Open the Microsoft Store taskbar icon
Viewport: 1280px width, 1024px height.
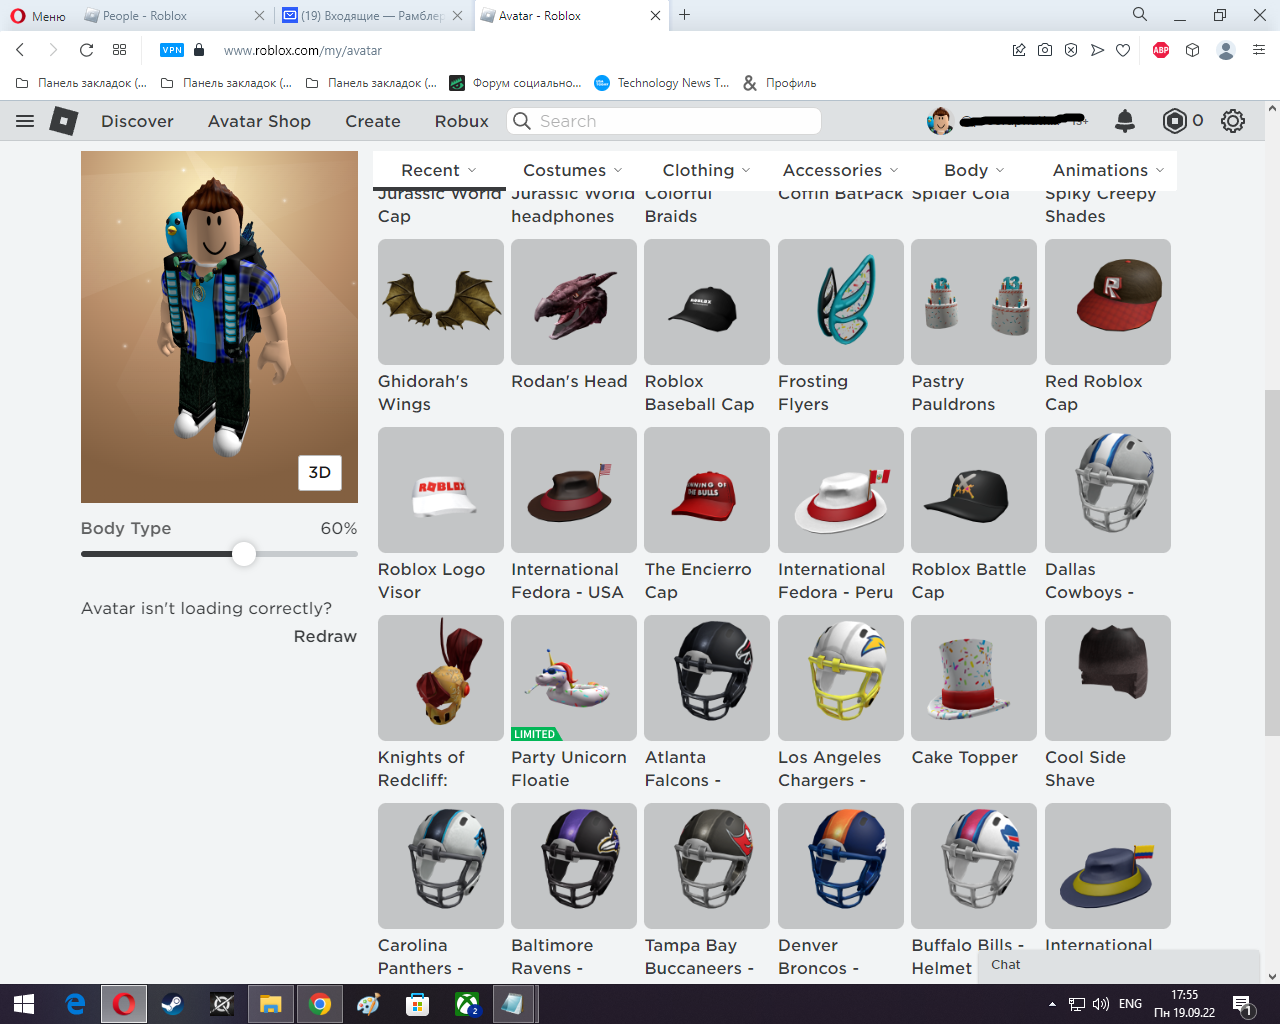[x=418, y=1004]
